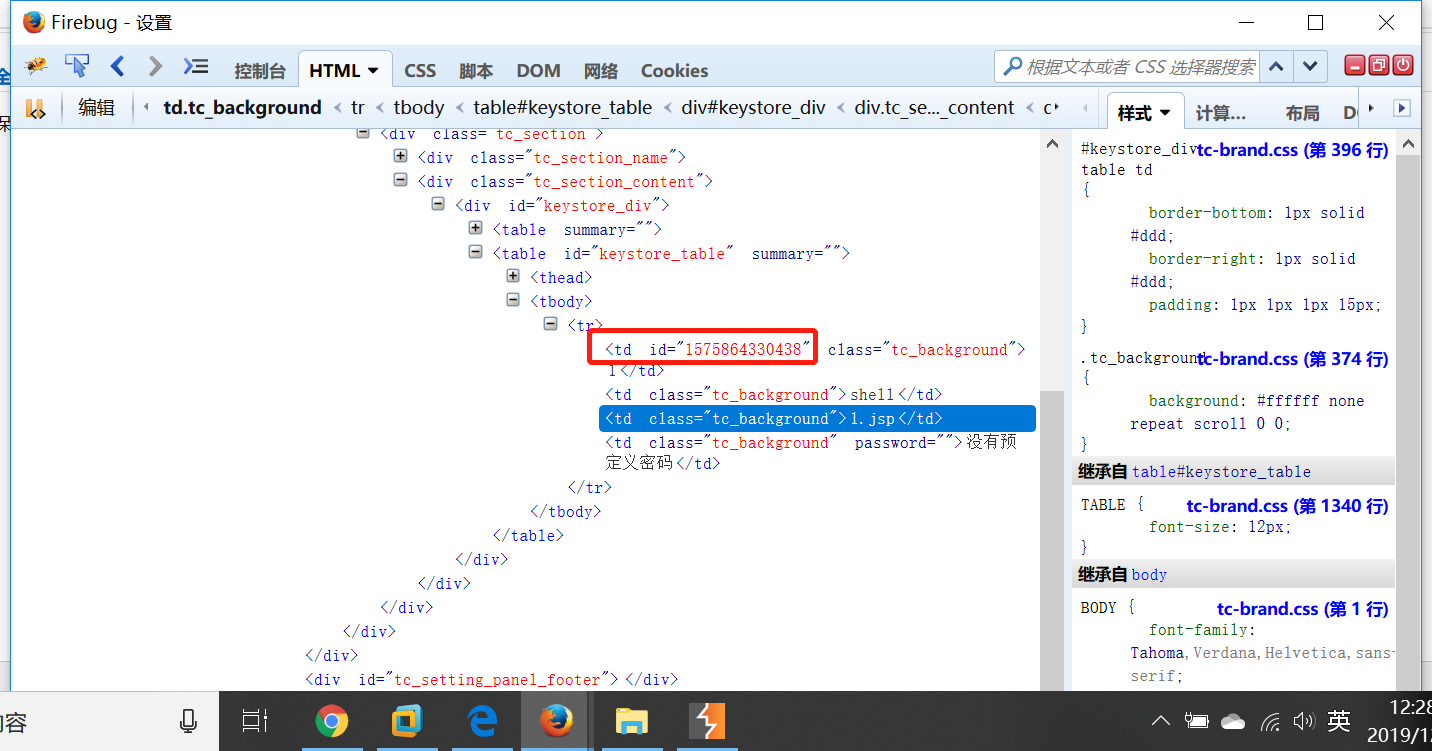Image resolution: width=1432 pixels, height=751 pixels.
Task: Find previous search match arrow
Action: [1276, 67]
